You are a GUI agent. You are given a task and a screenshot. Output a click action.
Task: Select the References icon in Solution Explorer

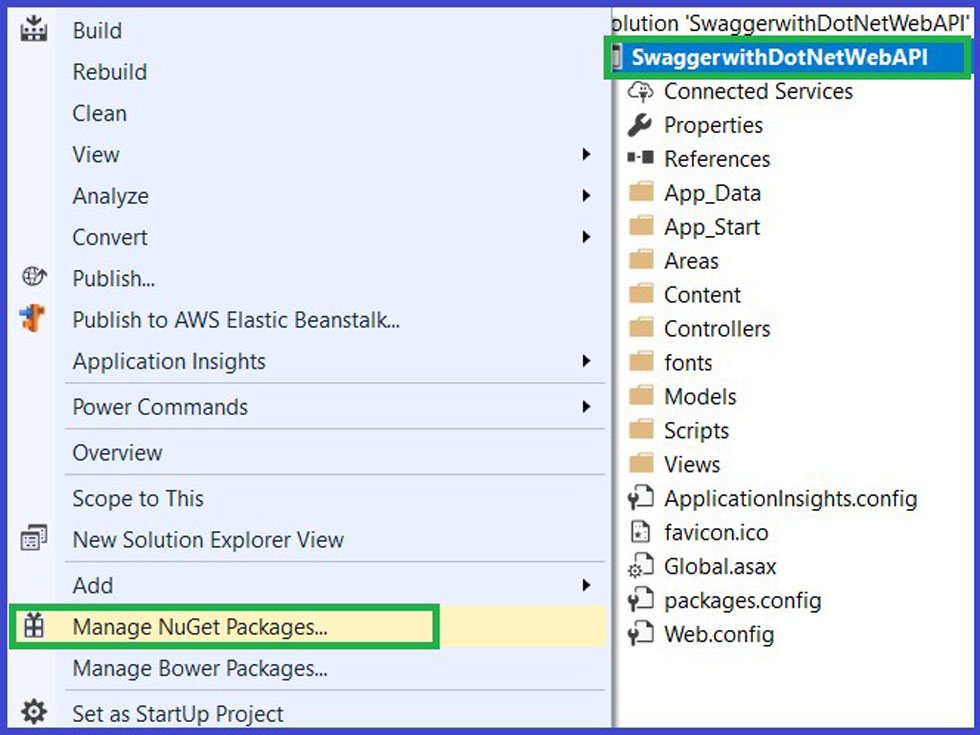(642, 158)
